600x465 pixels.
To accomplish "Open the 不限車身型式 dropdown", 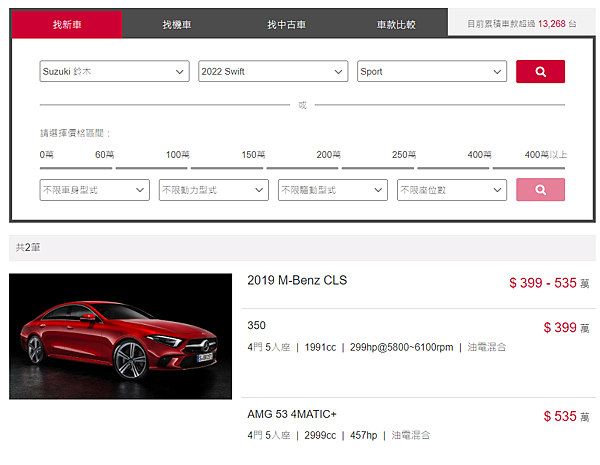I will pyautogui.click(x=95, y=190).
